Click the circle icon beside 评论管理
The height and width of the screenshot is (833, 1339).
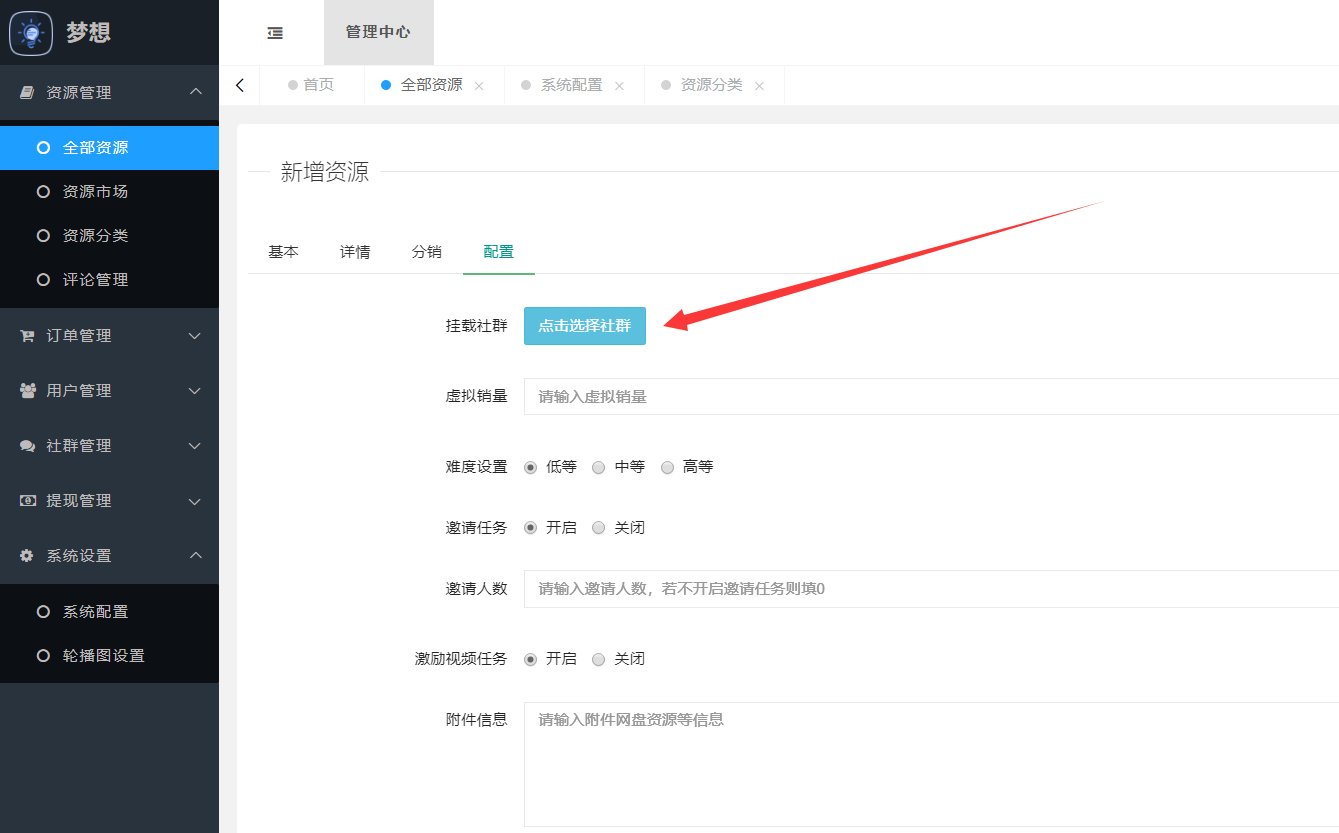pos(43,280)
